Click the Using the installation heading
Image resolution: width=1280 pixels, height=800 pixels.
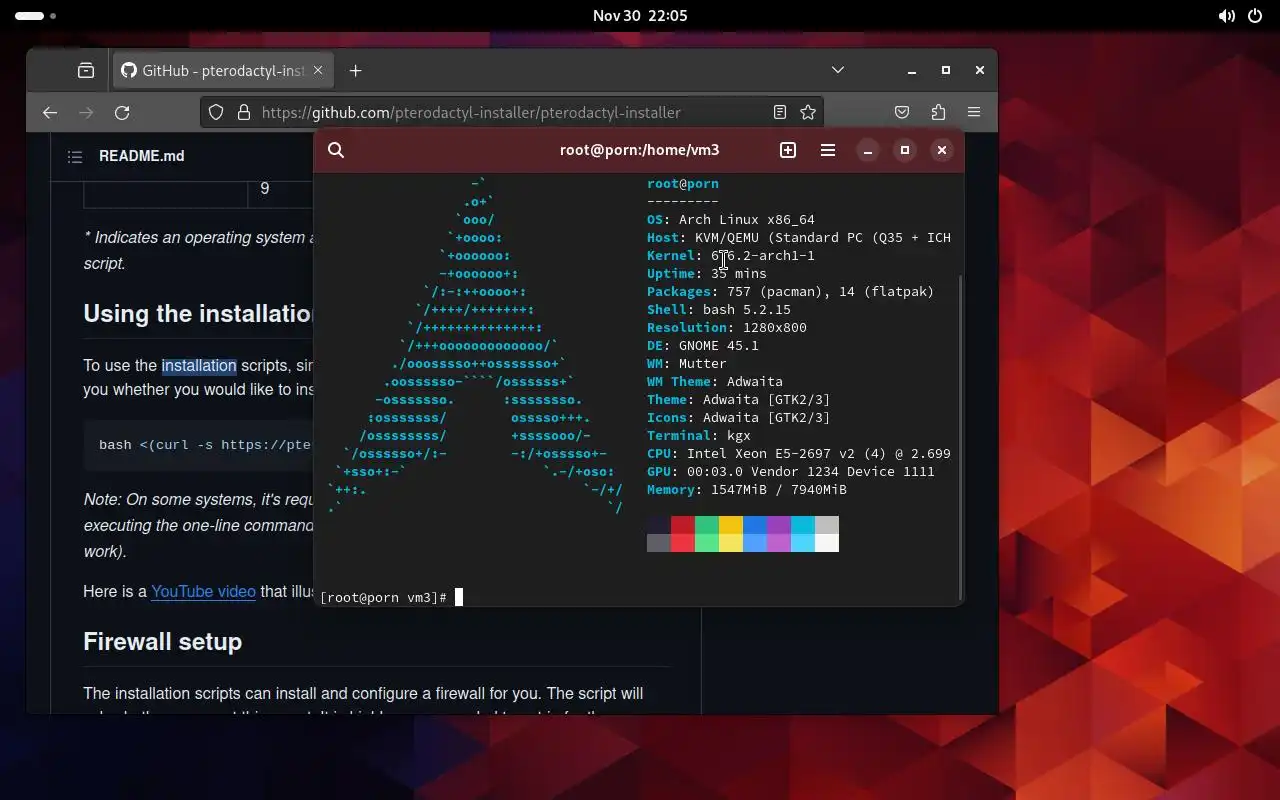tap(199, 313)
